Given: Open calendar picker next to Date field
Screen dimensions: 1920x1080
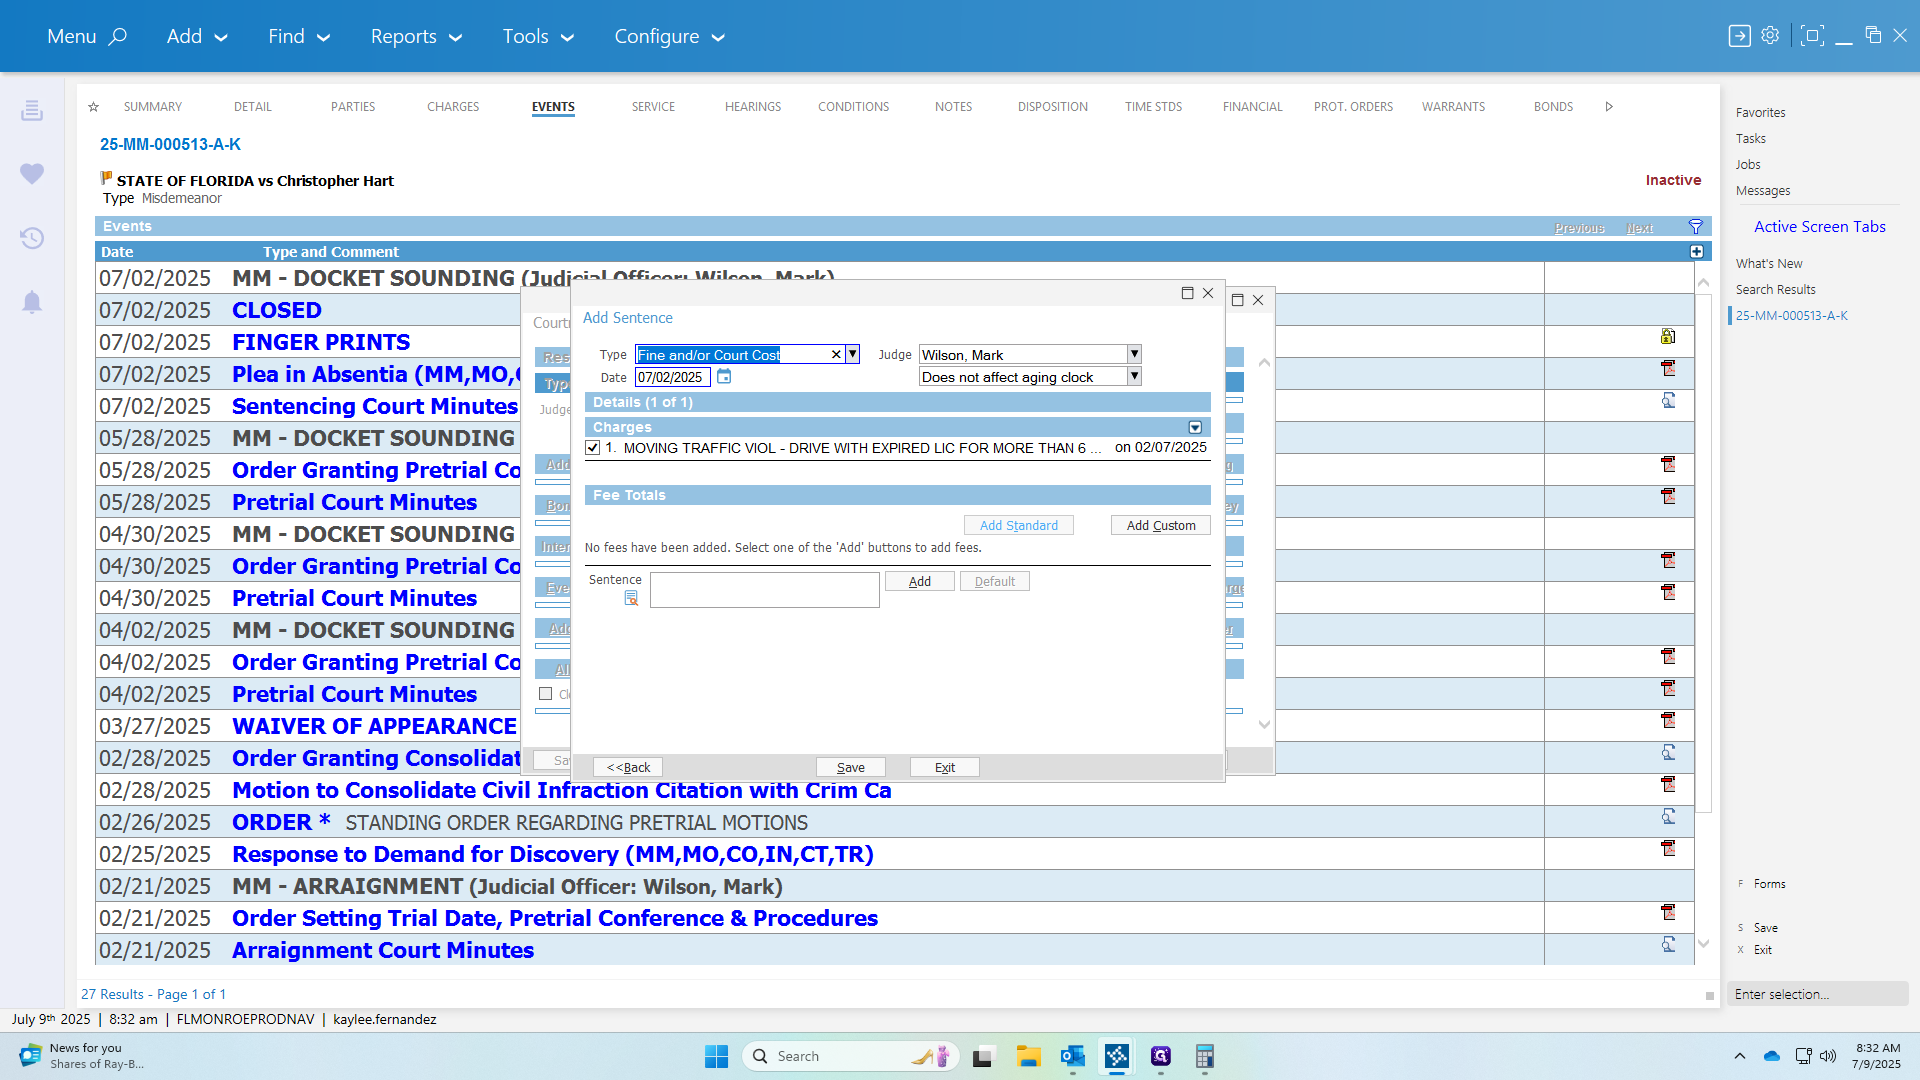Looking at the screenshot, I should tap(724, 377).
